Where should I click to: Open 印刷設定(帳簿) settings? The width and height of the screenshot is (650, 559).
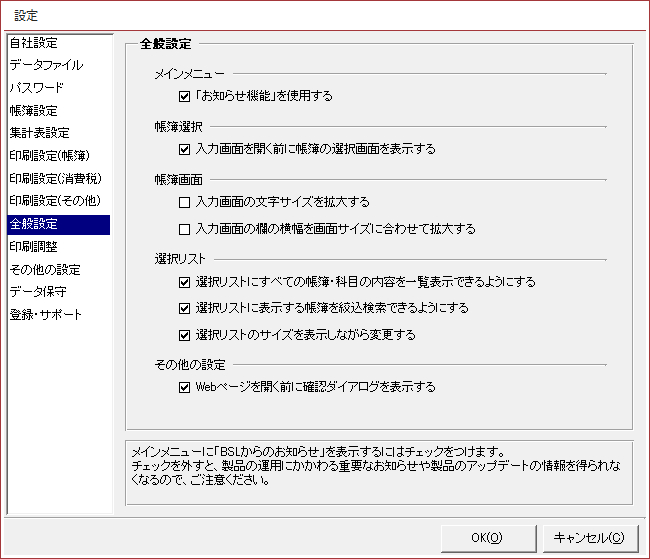click(x=49, y=156)
